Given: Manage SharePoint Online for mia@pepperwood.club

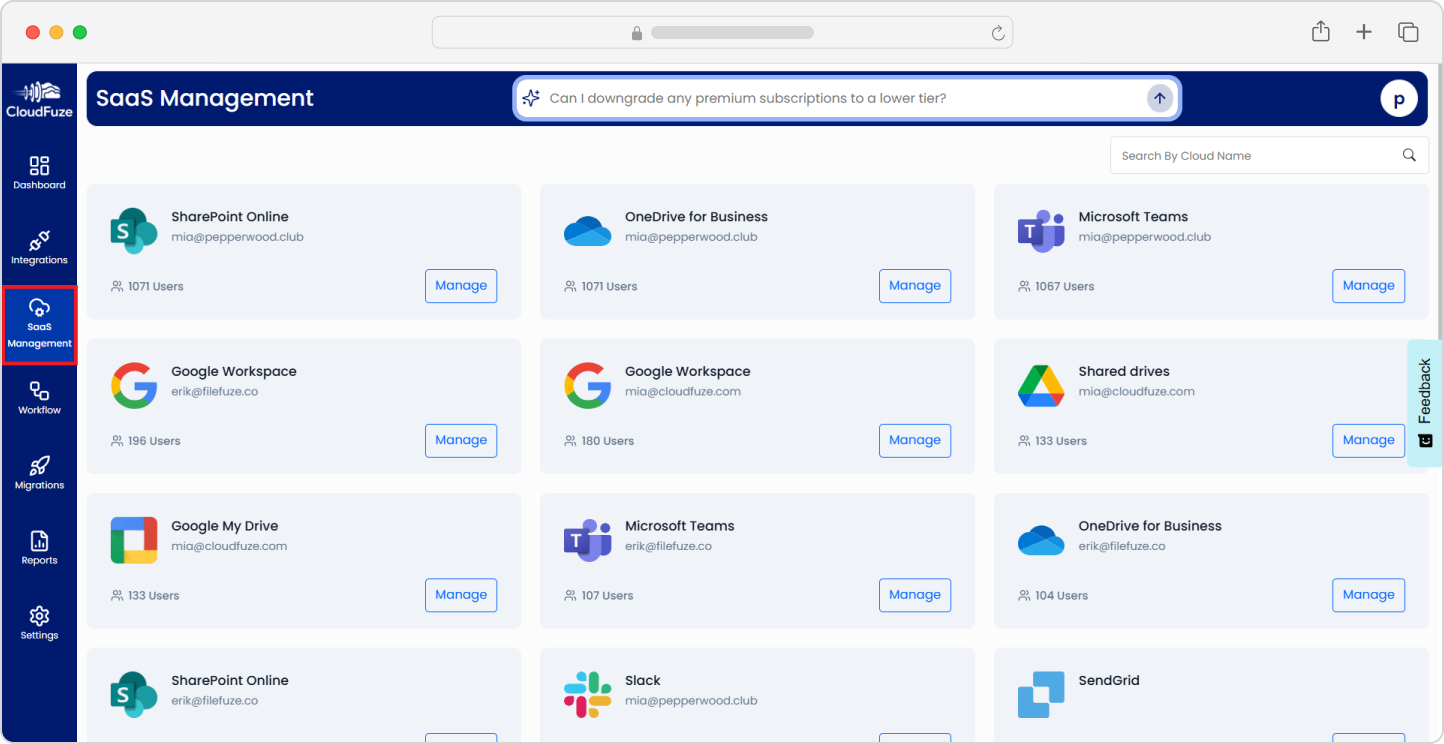Looking at the screenshot, I should 461,286.
